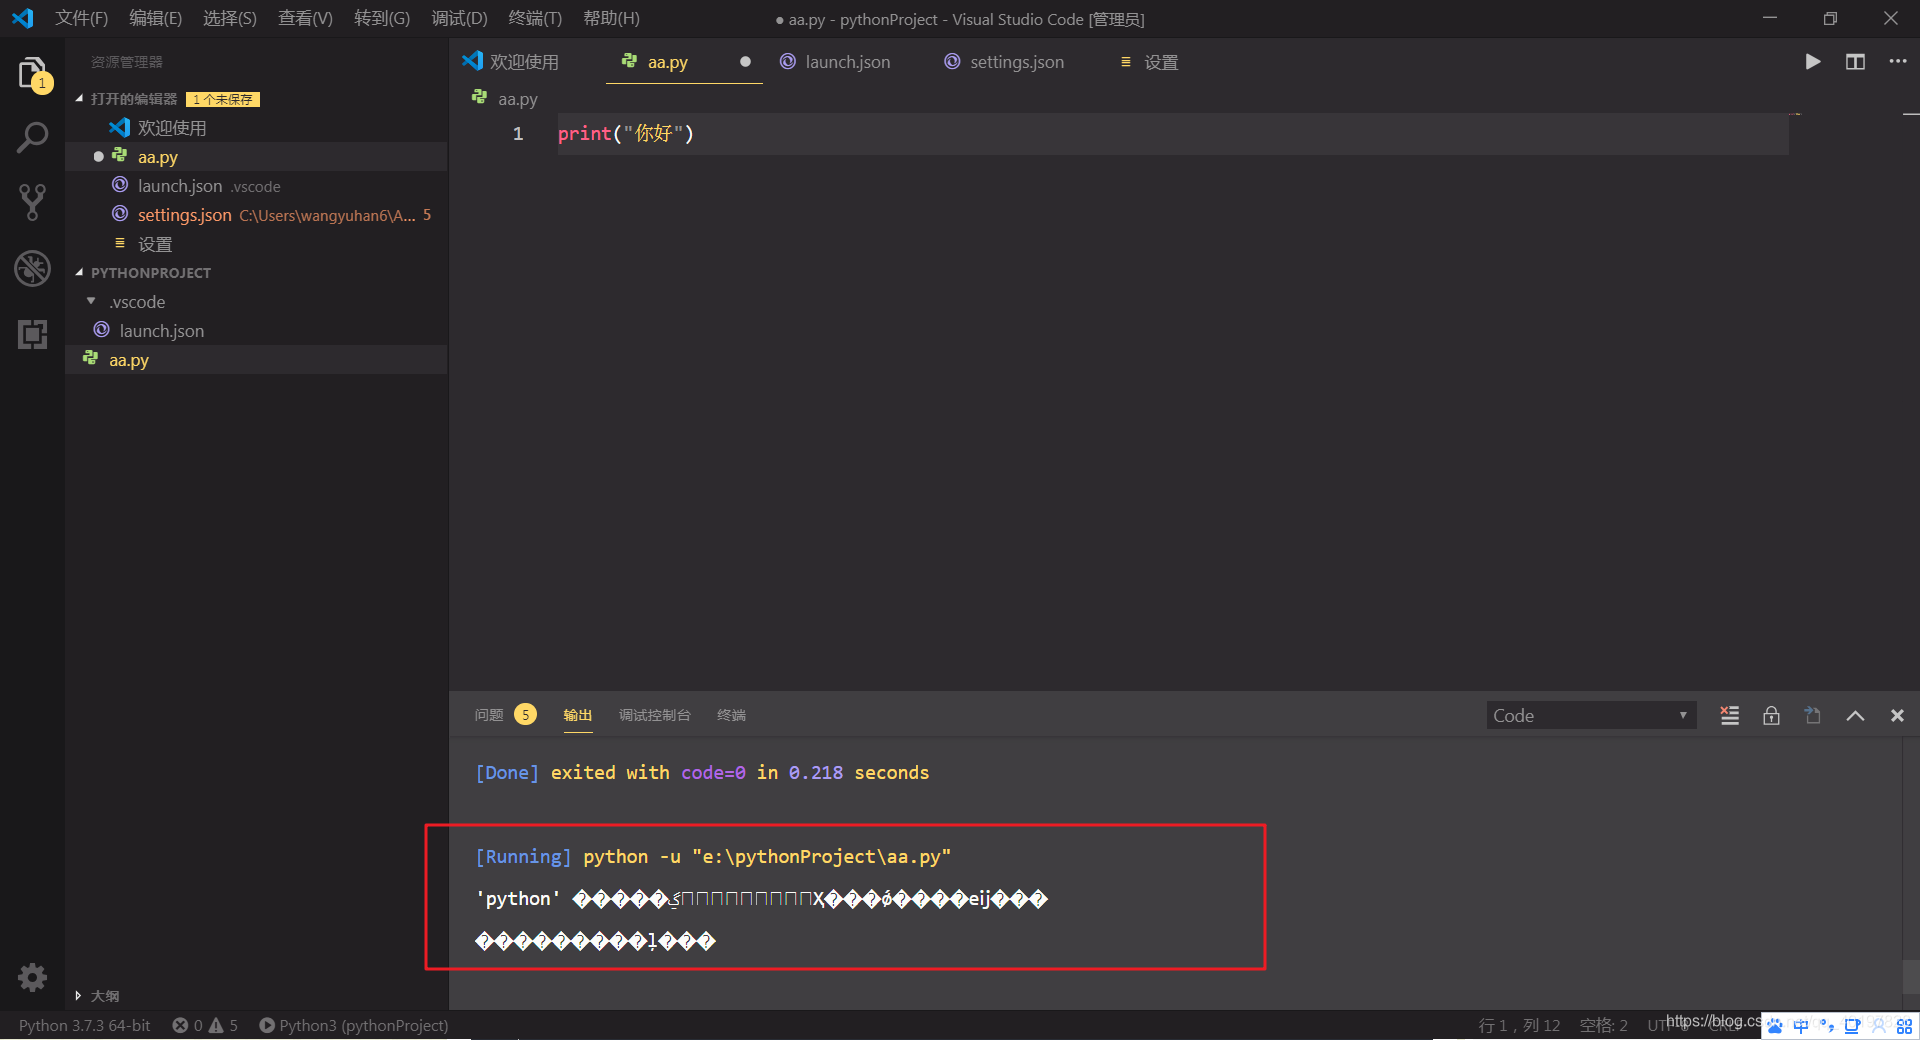1920x1040 pixels.
Task: Open the Search view in activity bar
Action: pyautogui.click(x=33, y=138)
